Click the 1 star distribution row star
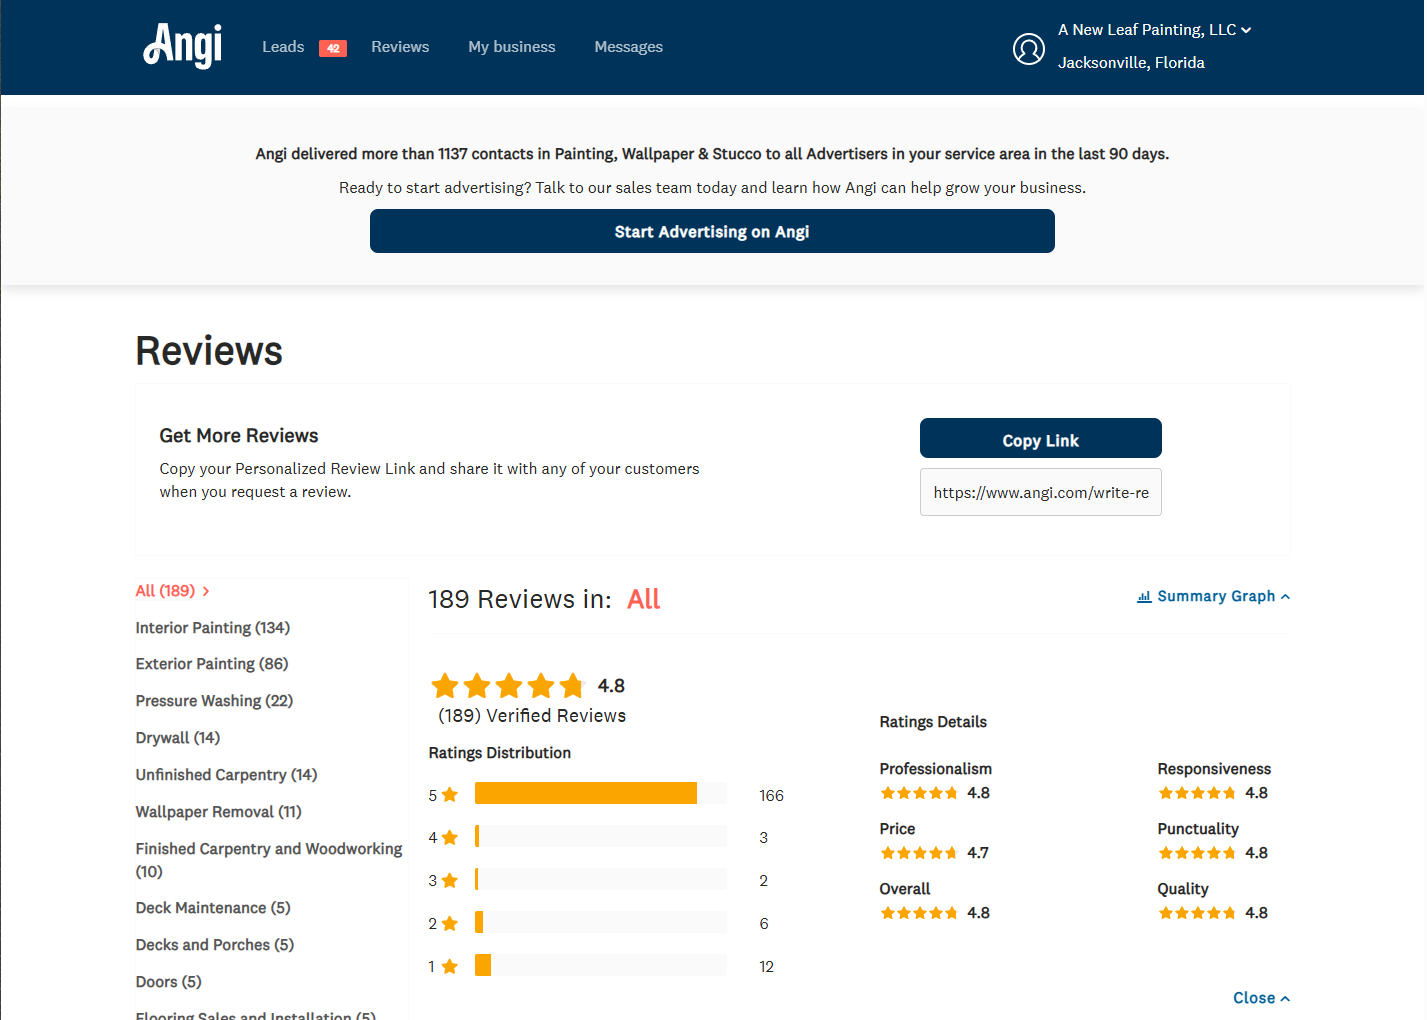The image size is (1427, 1020). (x=450, y=966)
